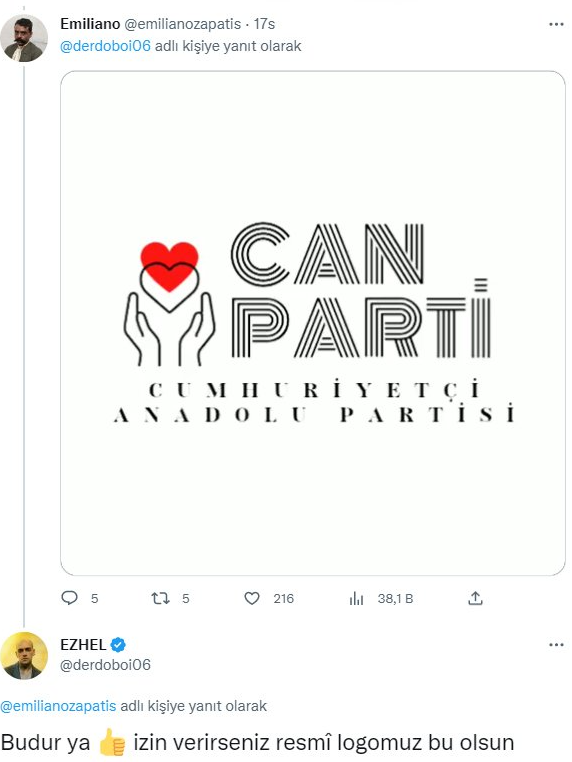Click the 216 likes count
This screenshot has width=572, height=762.
coord(283,598)
